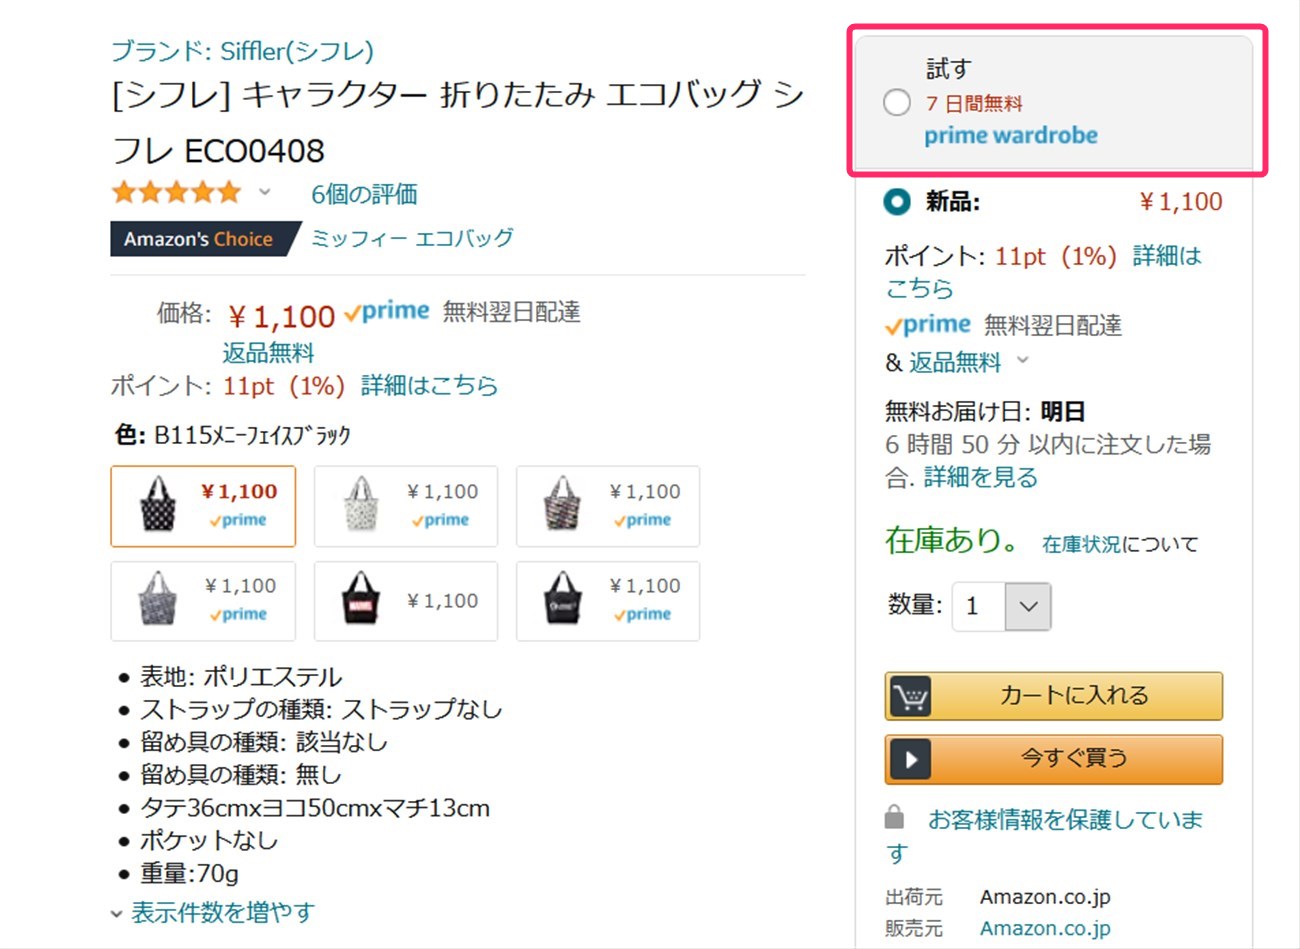The height and width of the screenshot is (949, 1300).
Task: Click the five-star rating icons
Action: tap(177, 192)
